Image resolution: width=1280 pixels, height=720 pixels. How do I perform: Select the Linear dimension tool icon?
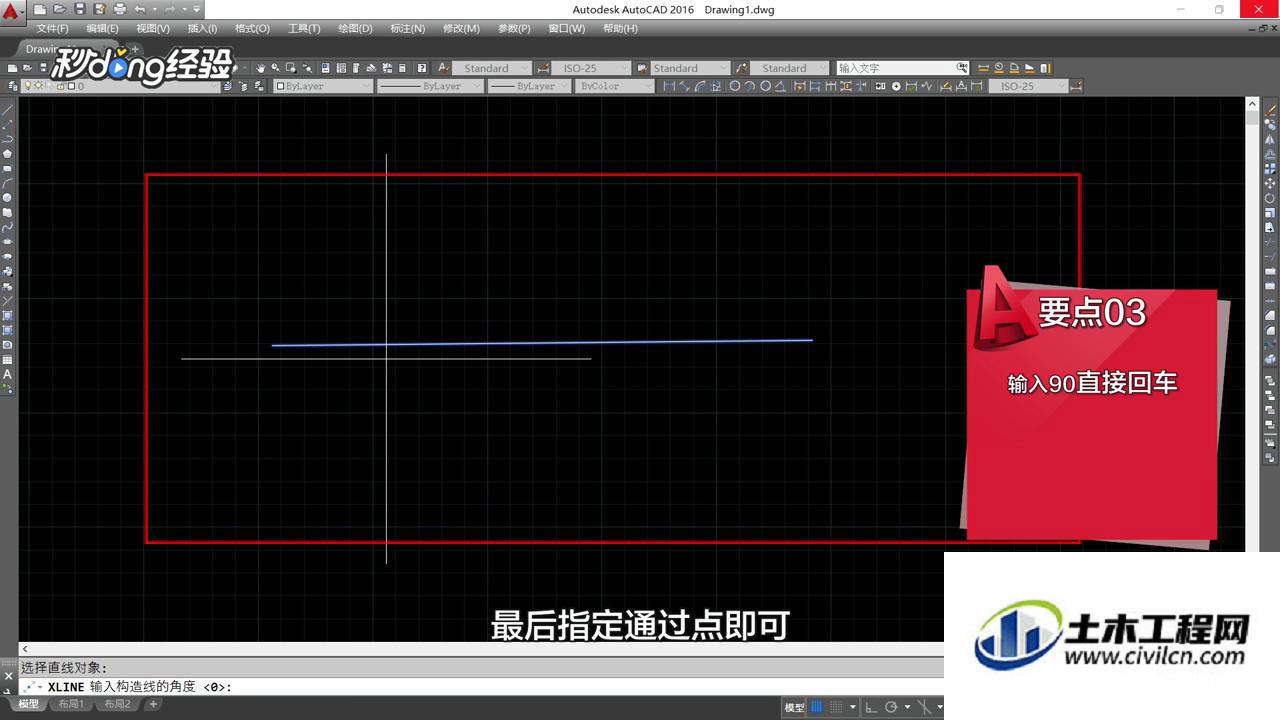tap(669, 86)
